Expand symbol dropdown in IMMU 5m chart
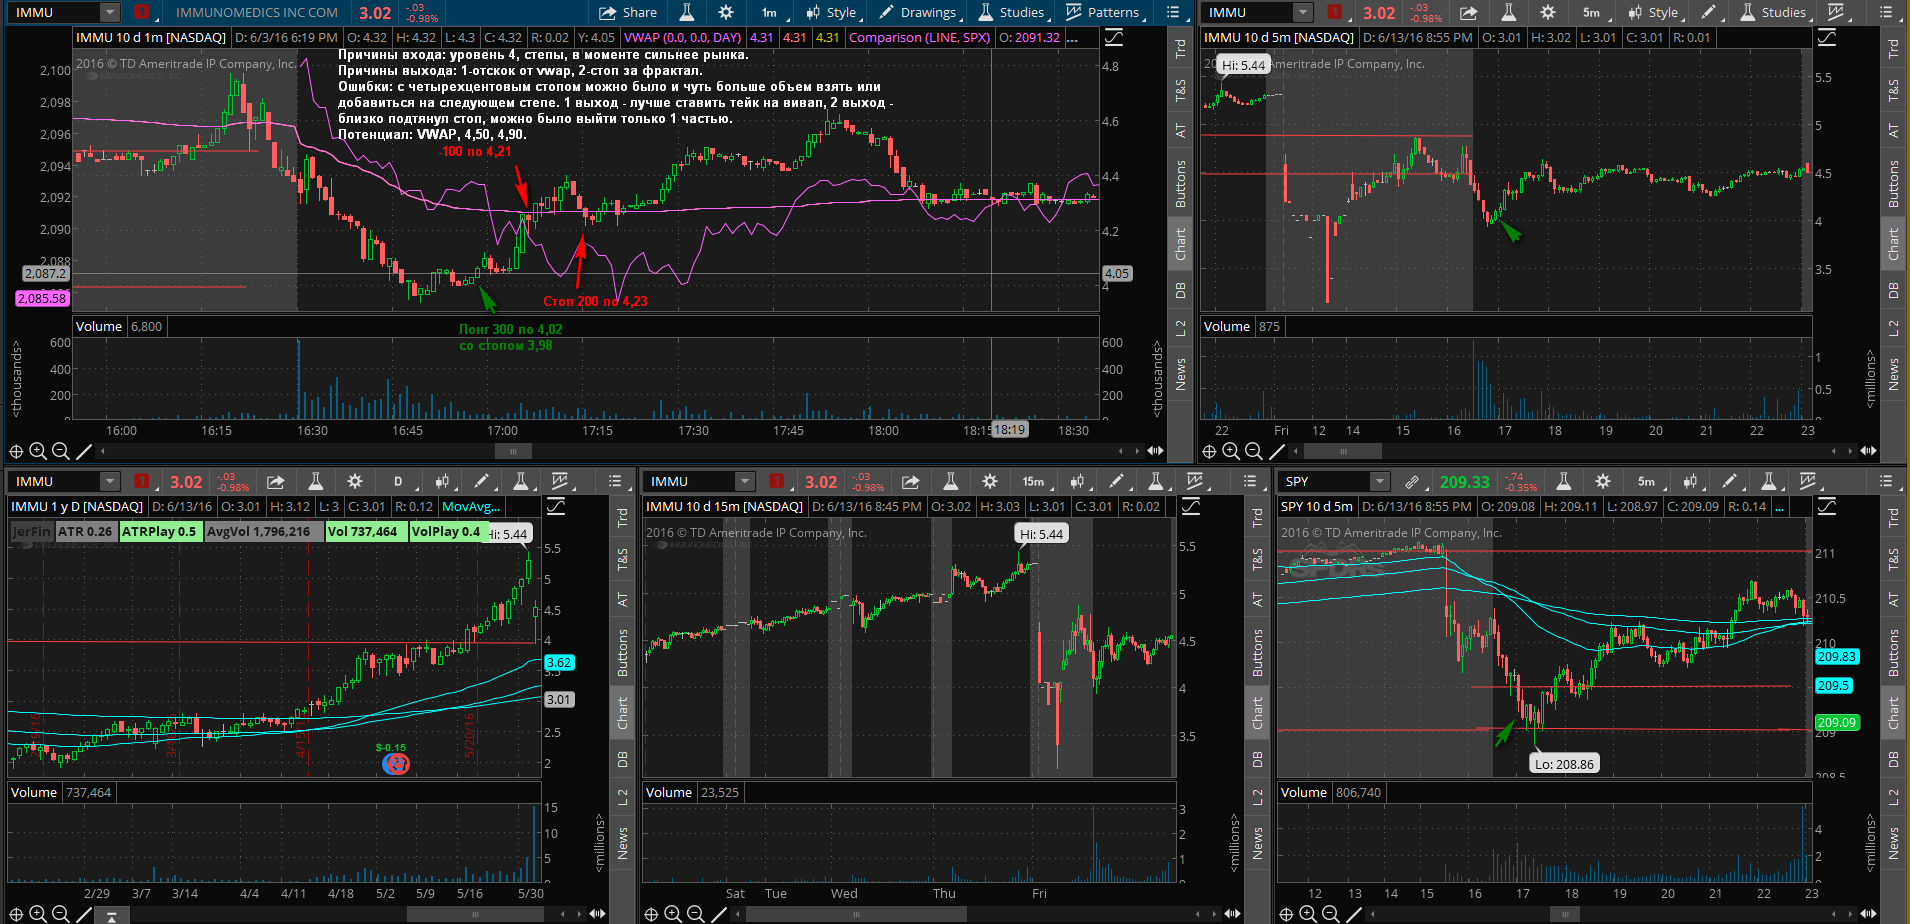 click(x=1301, y=12)
